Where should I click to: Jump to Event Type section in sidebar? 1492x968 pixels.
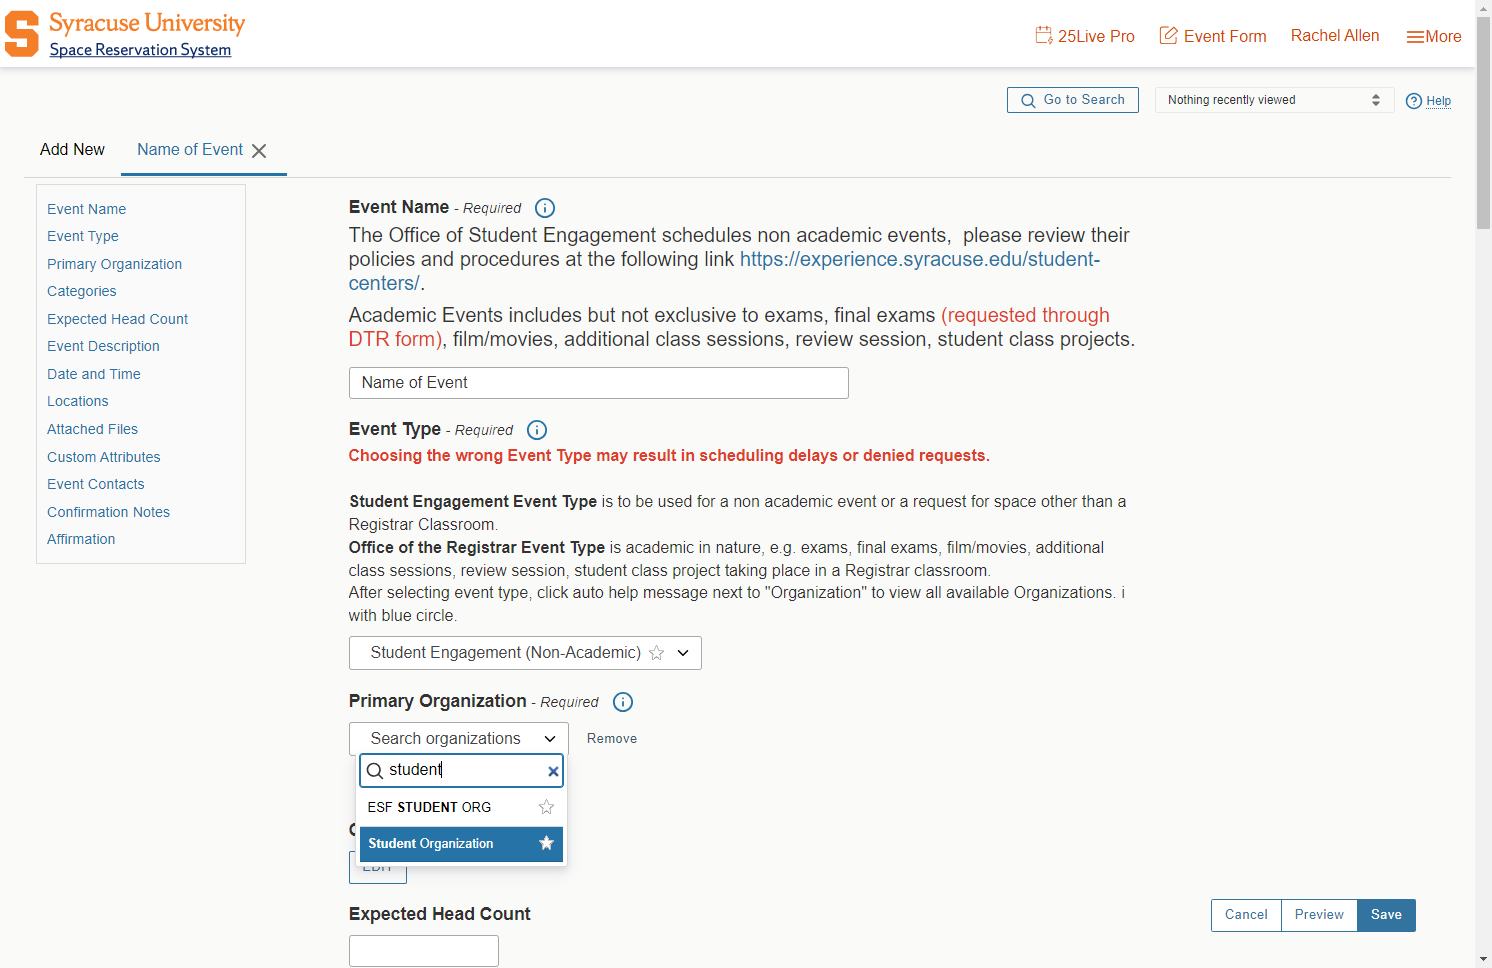(83, 236)
